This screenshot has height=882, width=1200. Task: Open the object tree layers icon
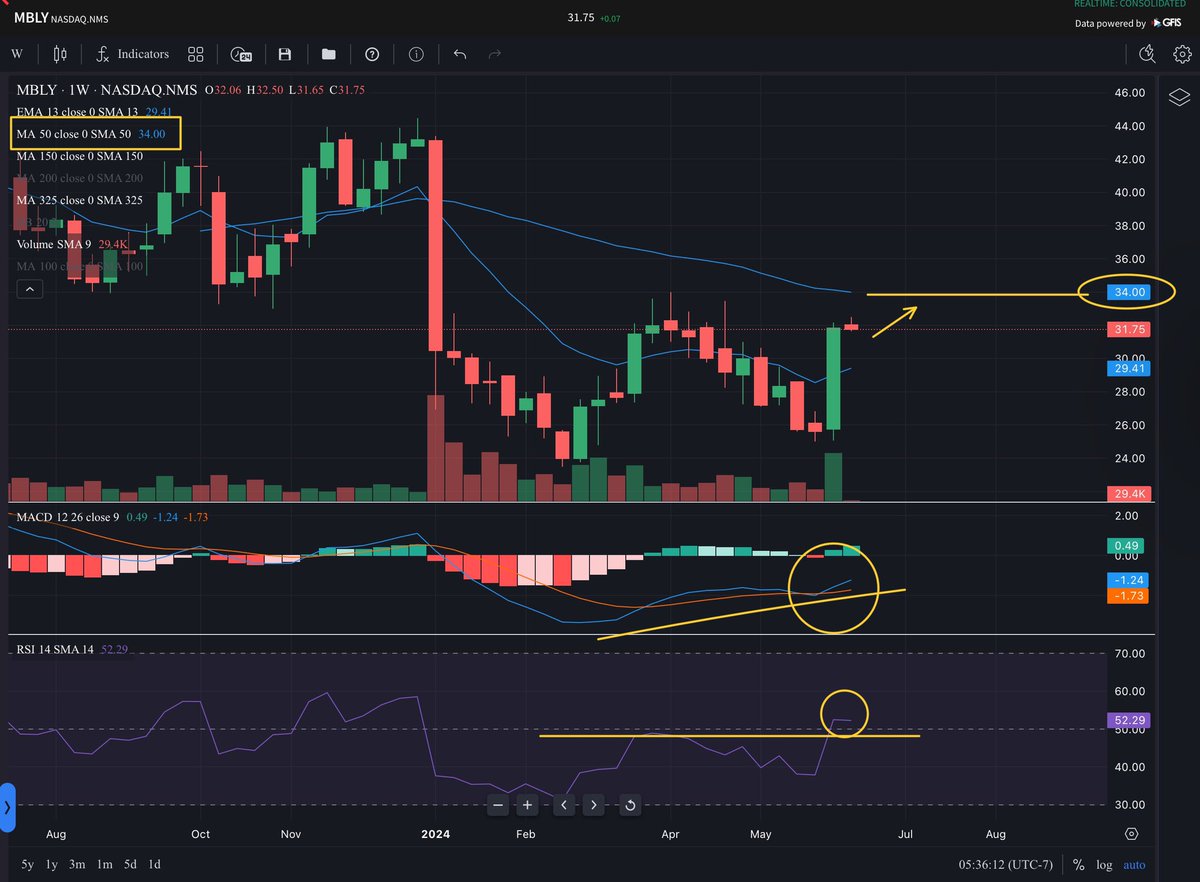tap(1178, 97)
